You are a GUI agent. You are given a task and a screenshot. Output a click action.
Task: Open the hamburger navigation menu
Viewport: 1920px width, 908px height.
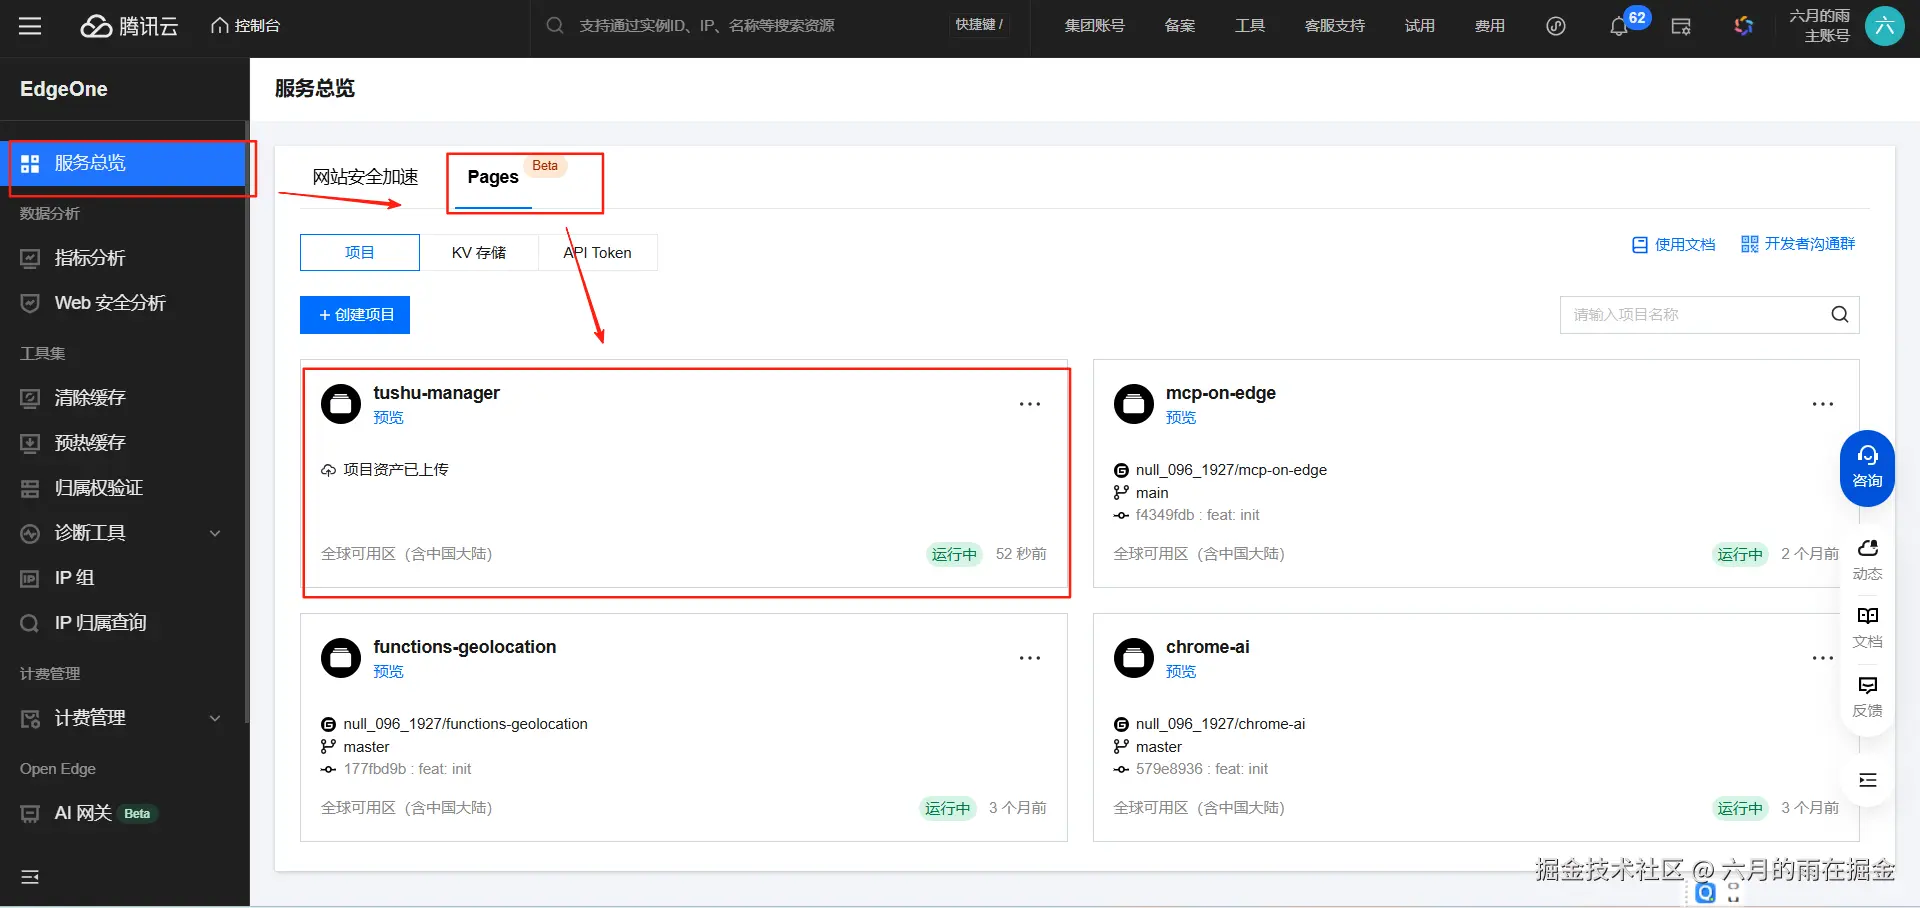(30, 26)
